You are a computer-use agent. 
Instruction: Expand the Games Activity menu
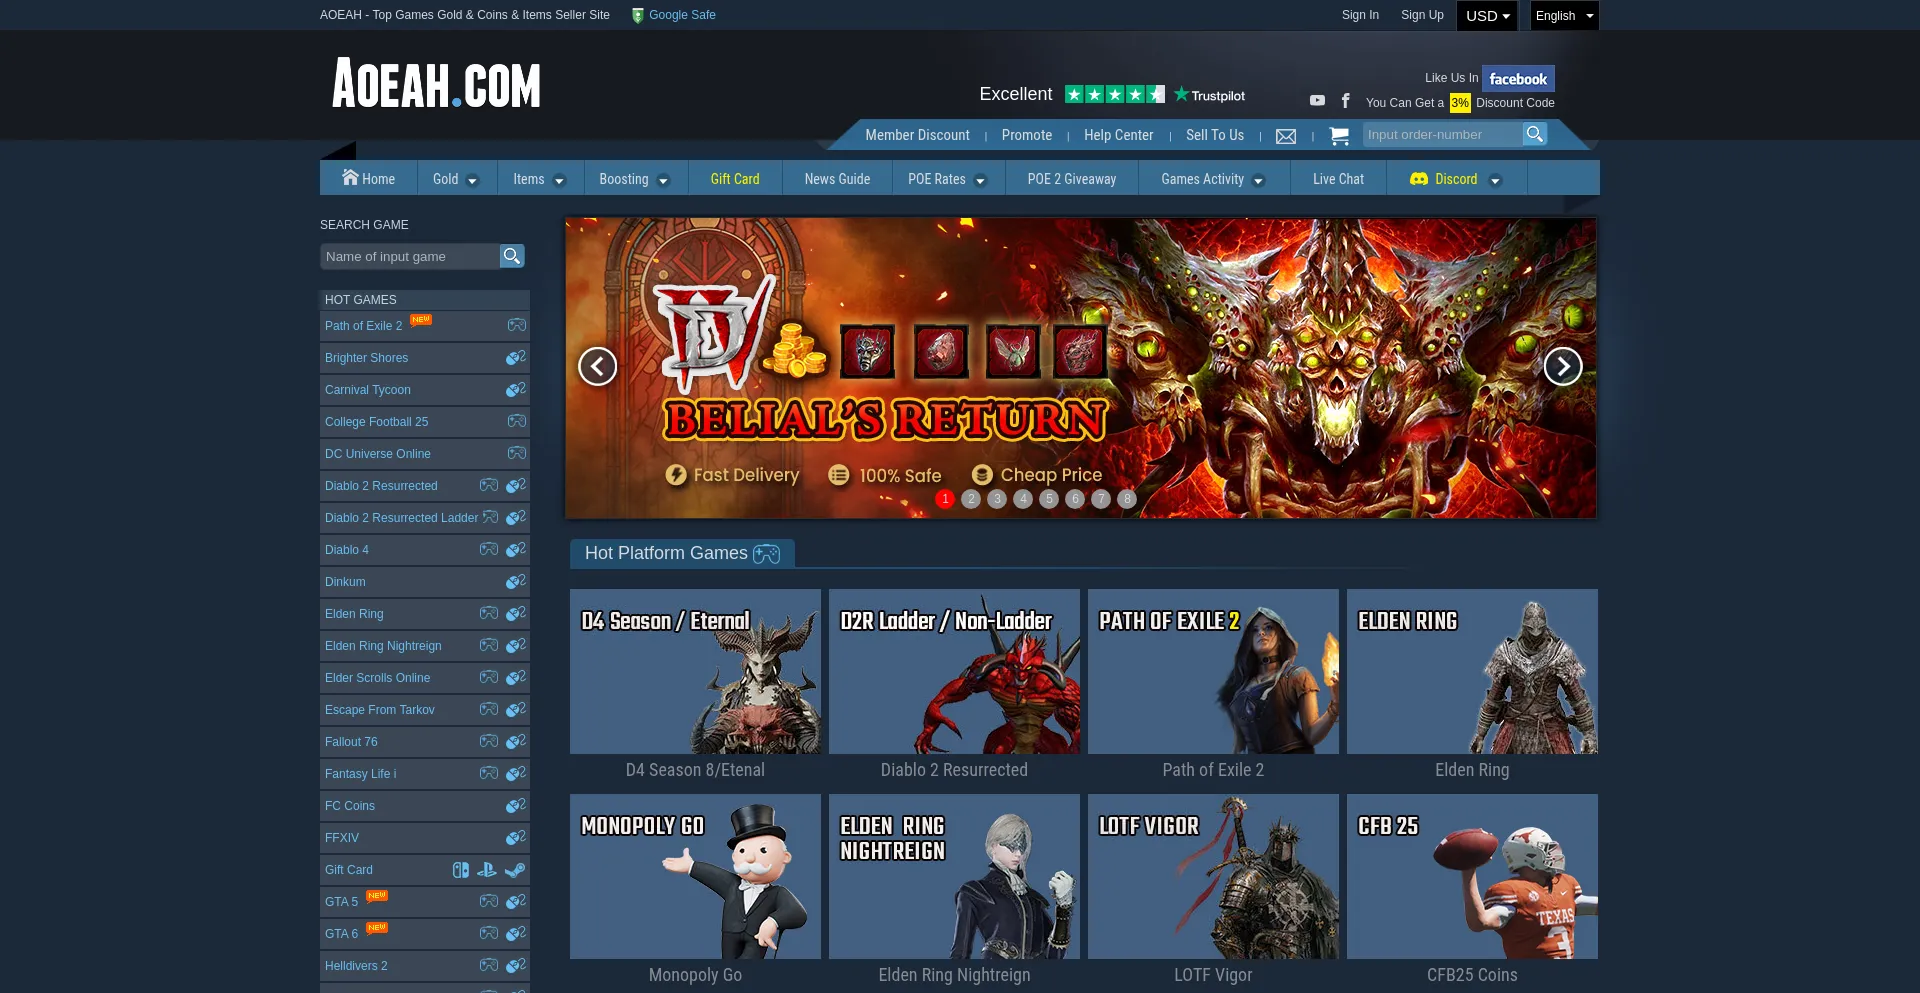coord(1213,179)
